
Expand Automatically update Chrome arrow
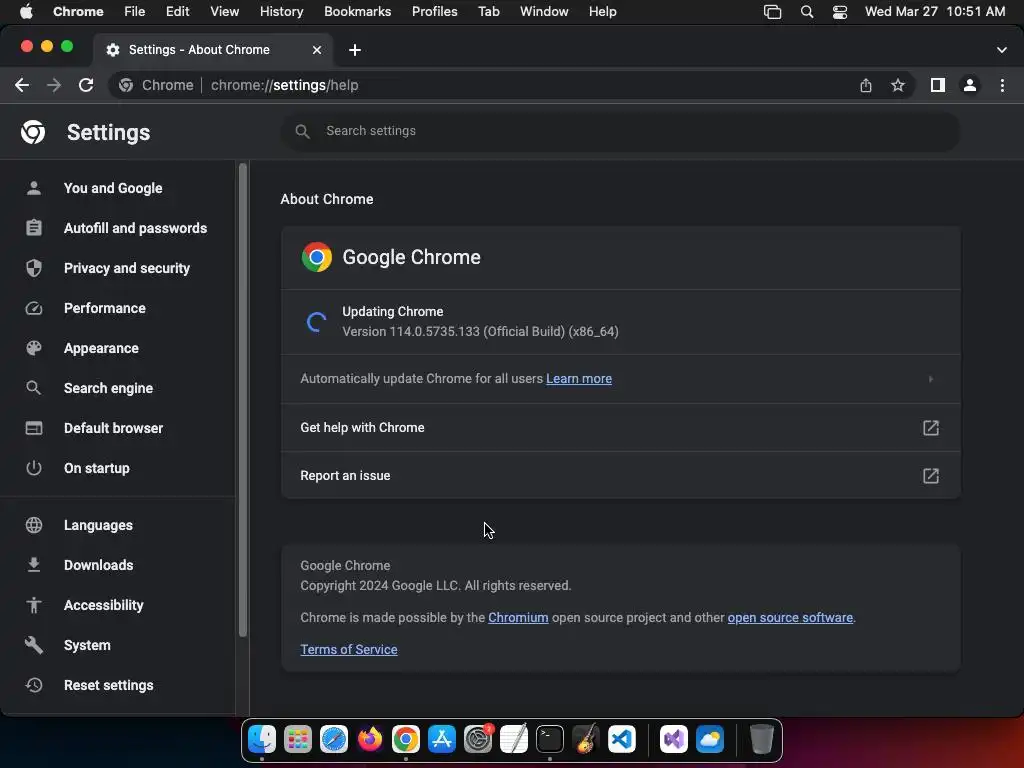point(931,379)
